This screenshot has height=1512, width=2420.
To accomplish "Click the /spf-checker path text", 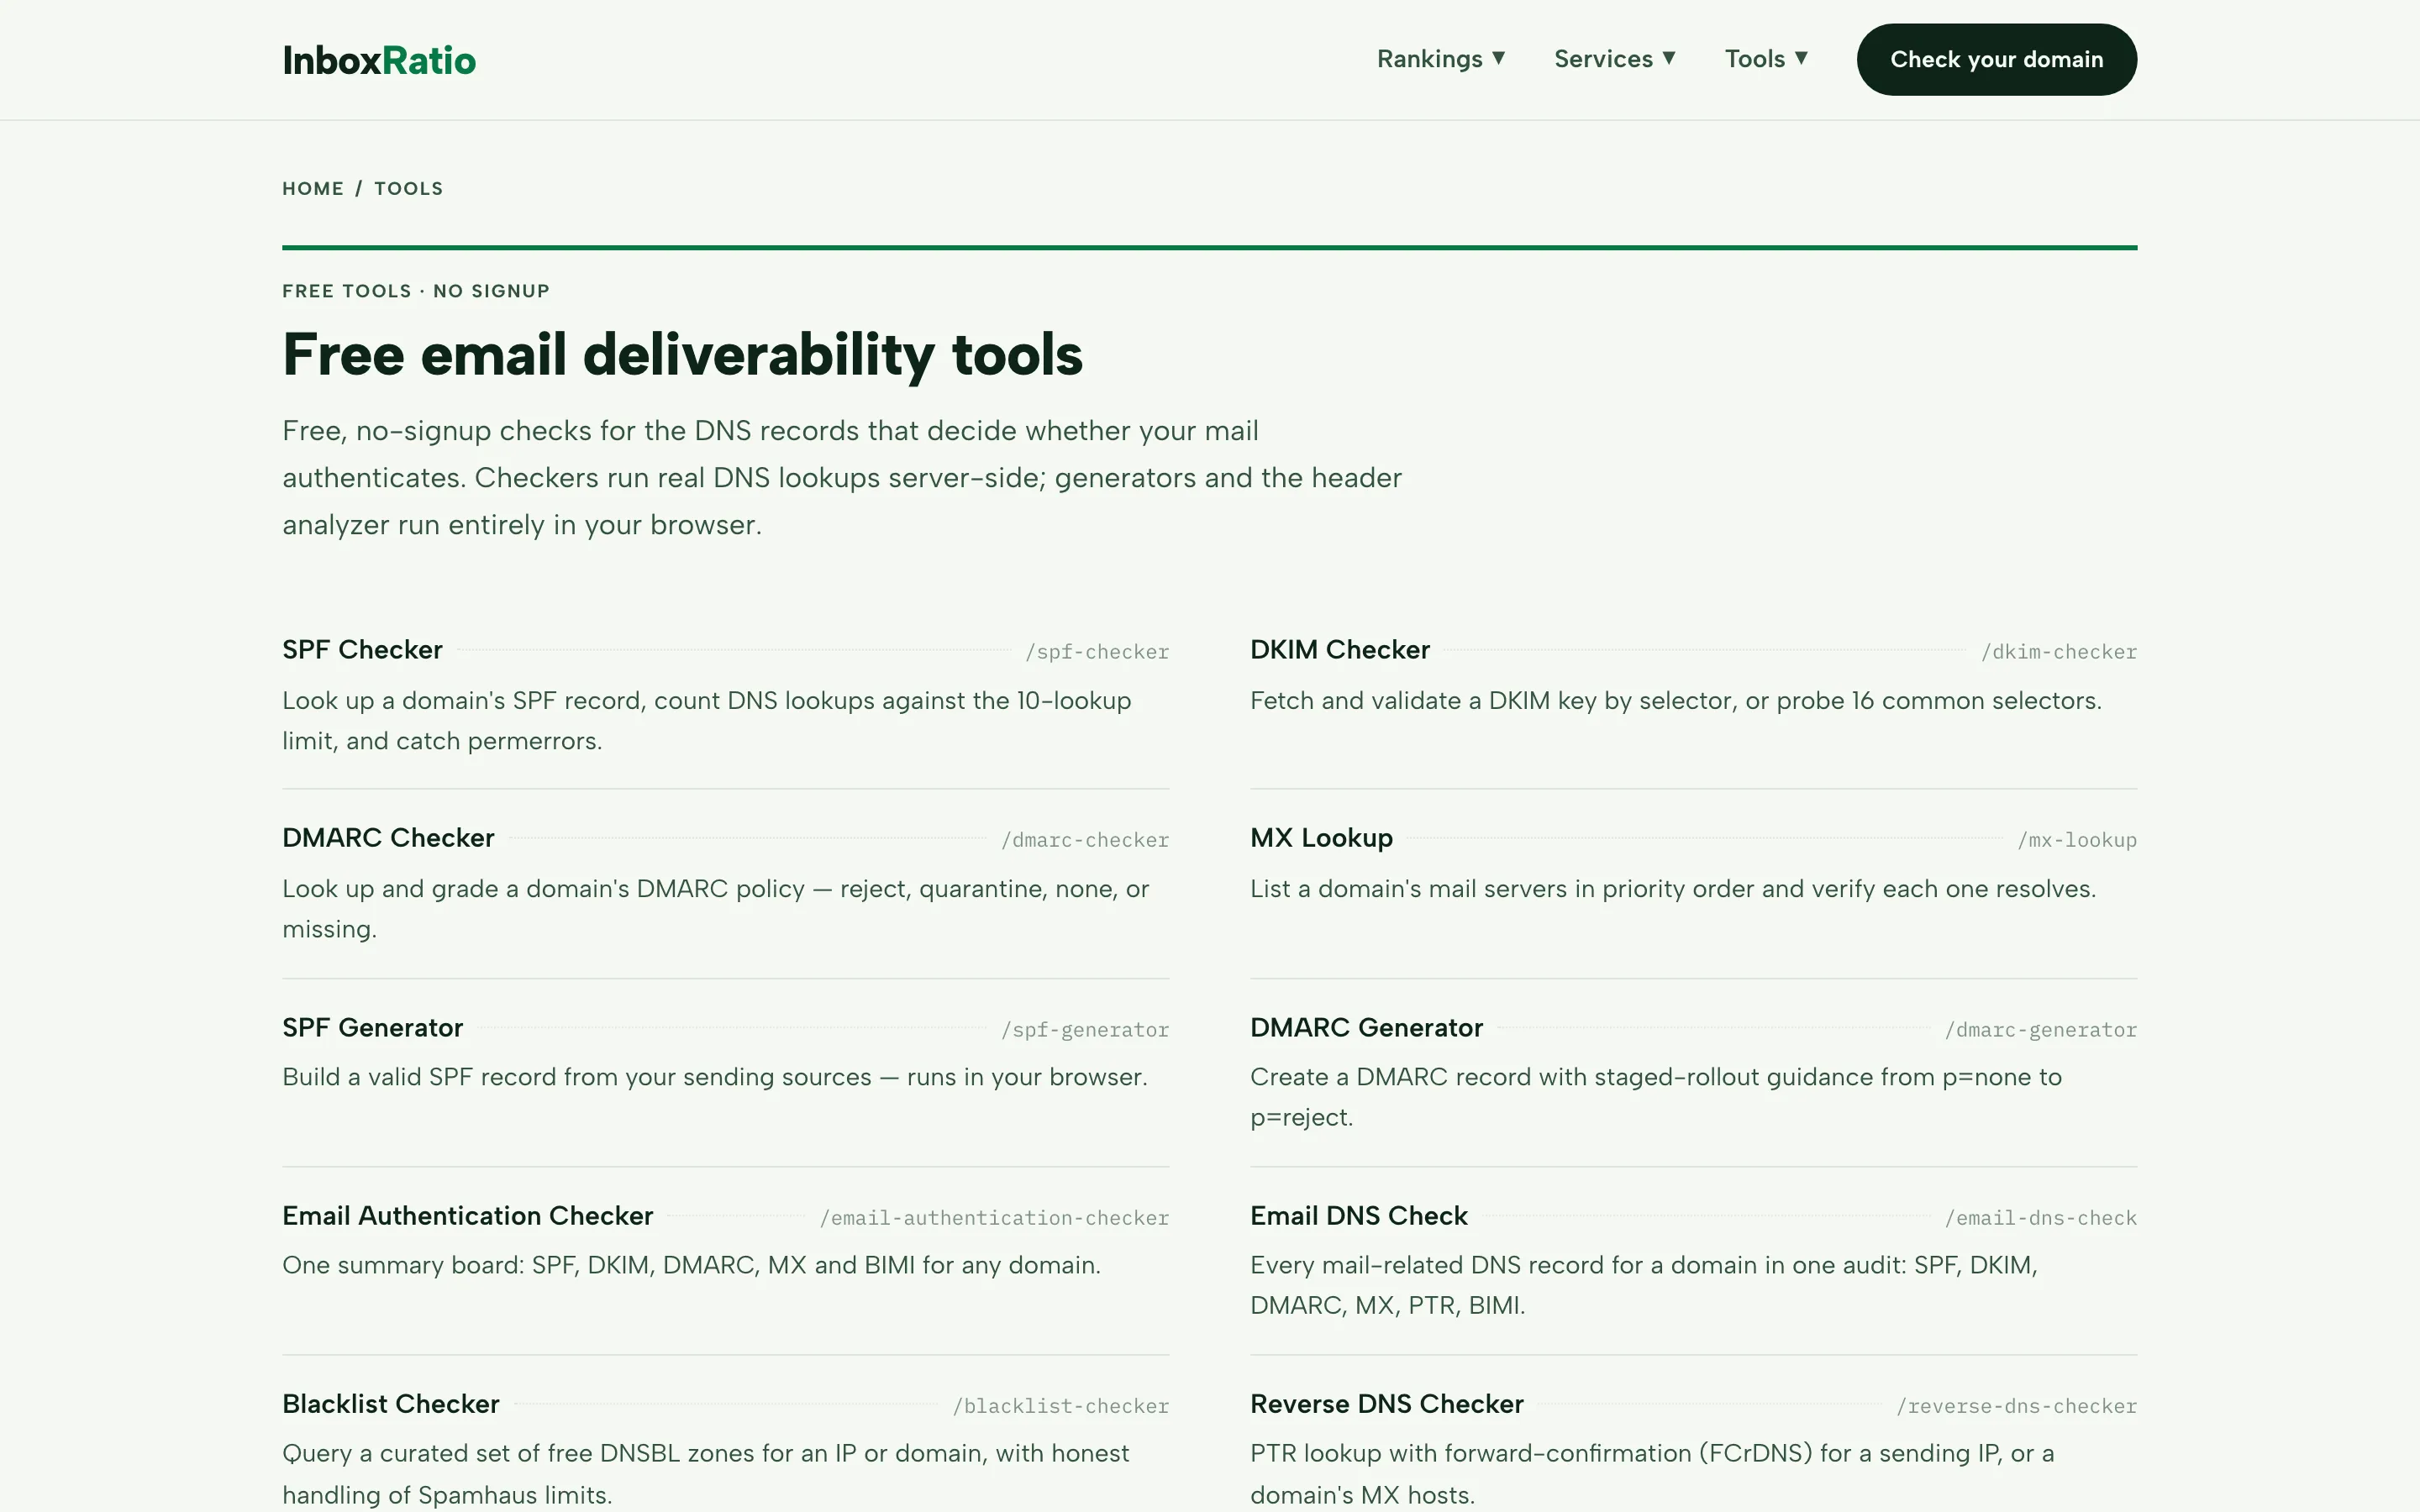I will tap(1097, 652).
